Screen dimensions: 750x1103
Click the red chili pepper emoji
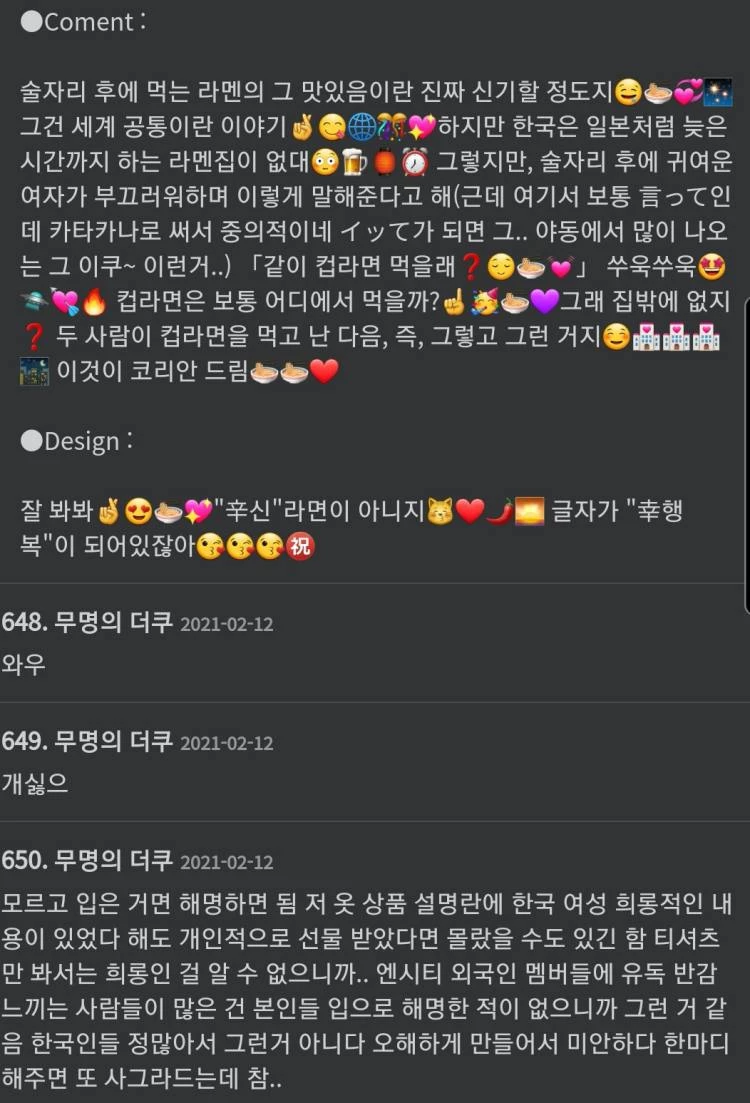point(500,511)
